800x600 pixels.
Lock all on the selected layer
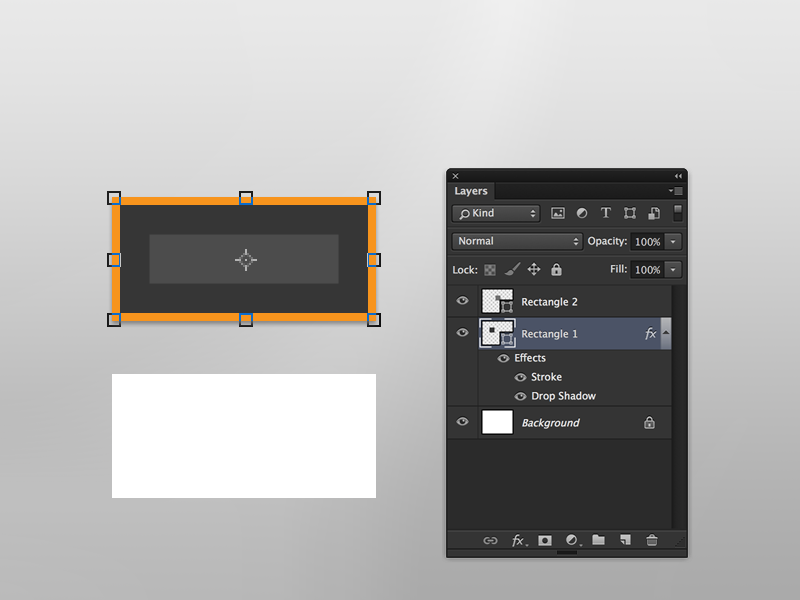coord(556,270)
